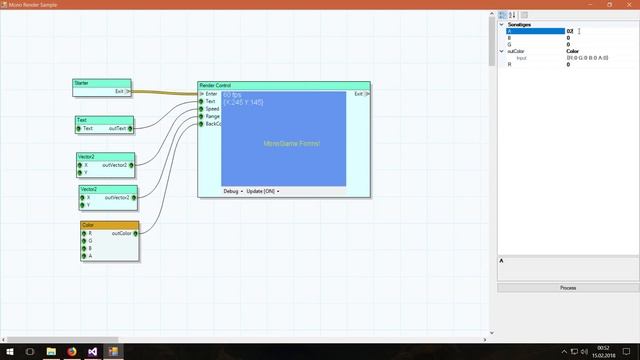Click Render Control BackColor input port
Viewport: 640px width, 360px height.
pos(201,124)
